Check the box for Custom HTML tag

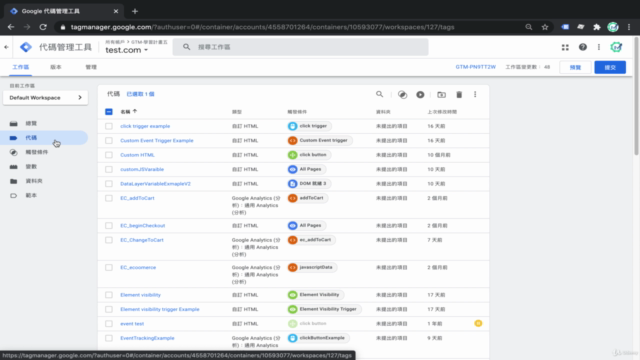[x=109, y=155]
